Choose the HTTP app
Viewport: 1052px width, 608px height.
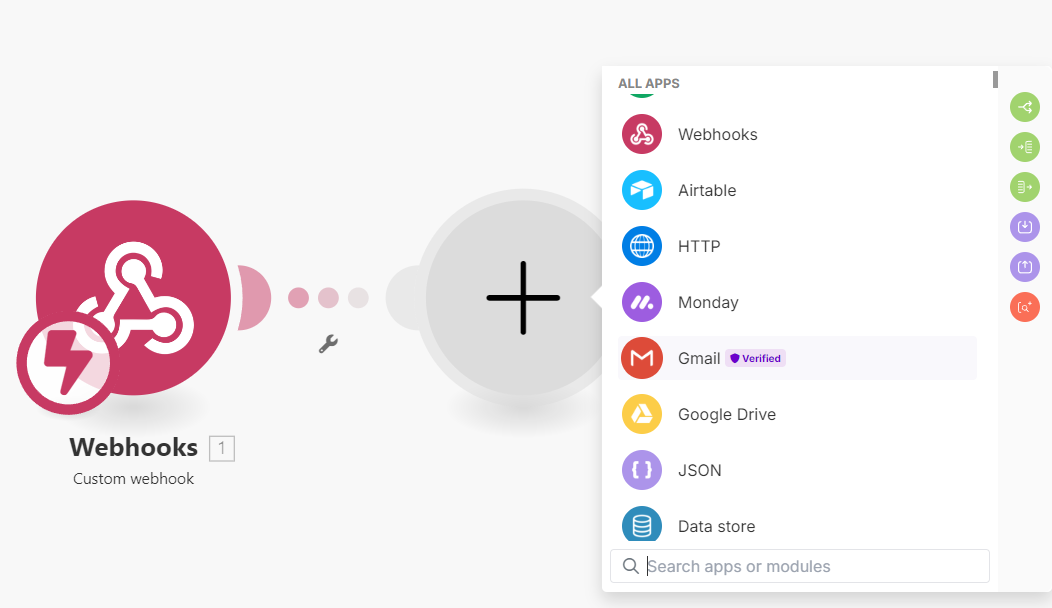point(797,246)
